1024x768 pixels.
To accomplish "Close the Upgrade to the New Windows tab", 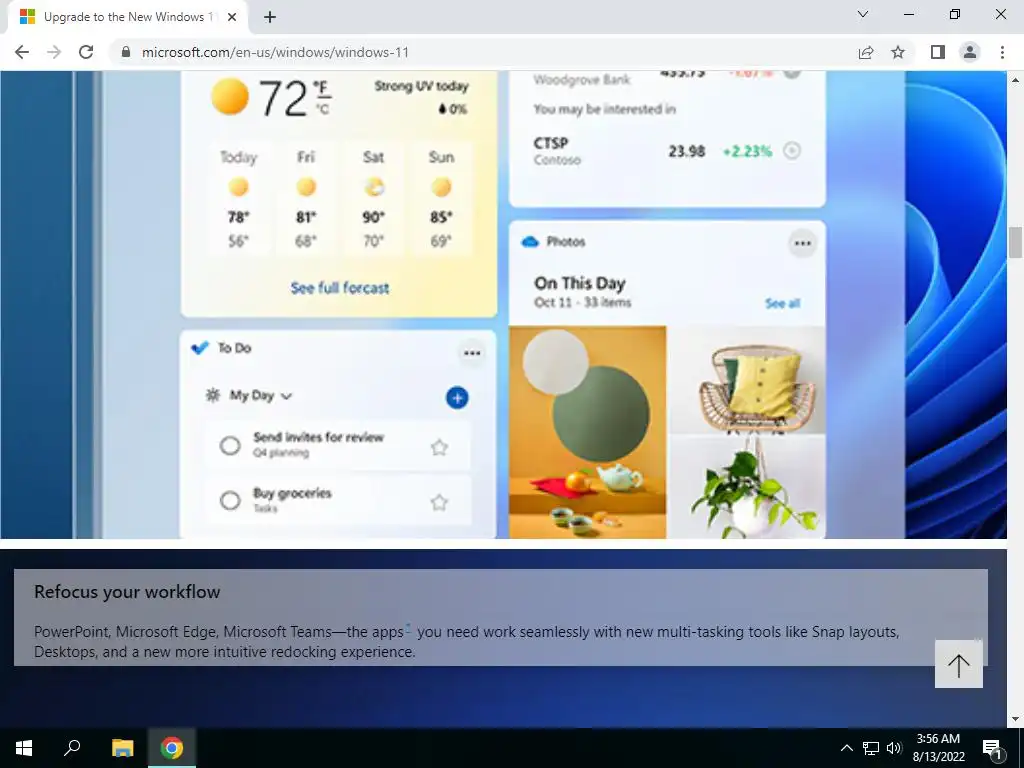I will [232, 17].
